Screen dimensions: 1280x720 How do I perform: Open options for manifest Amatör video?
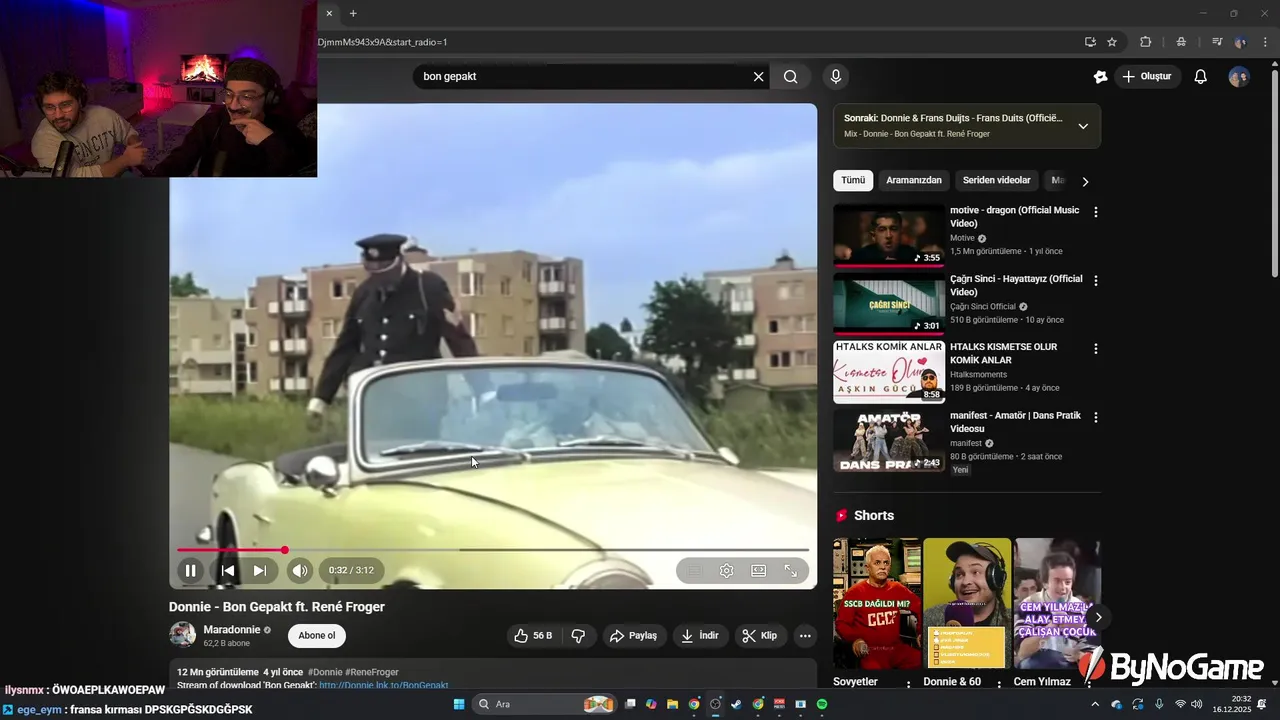pyautogui.click(x=1096, y=417)
